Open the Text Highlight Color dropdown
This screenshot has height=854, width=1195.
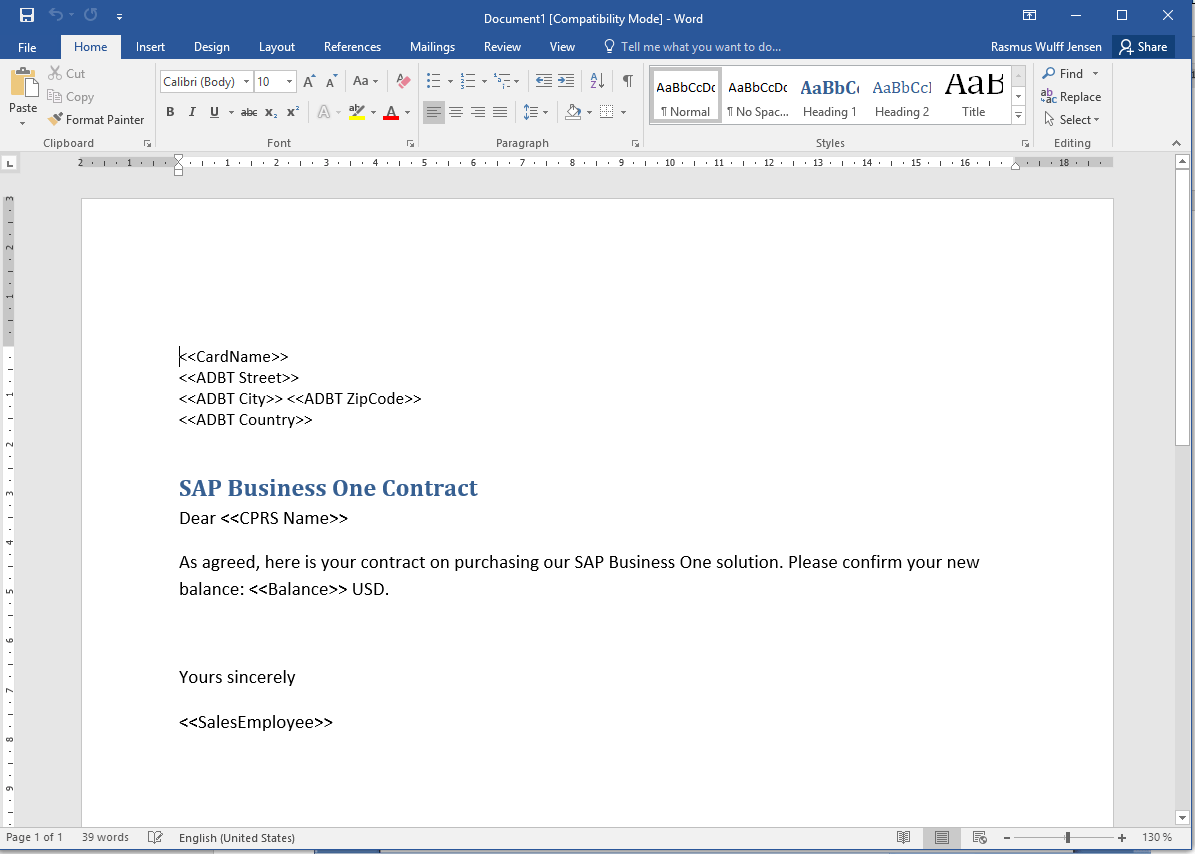(x=372, y=112)
